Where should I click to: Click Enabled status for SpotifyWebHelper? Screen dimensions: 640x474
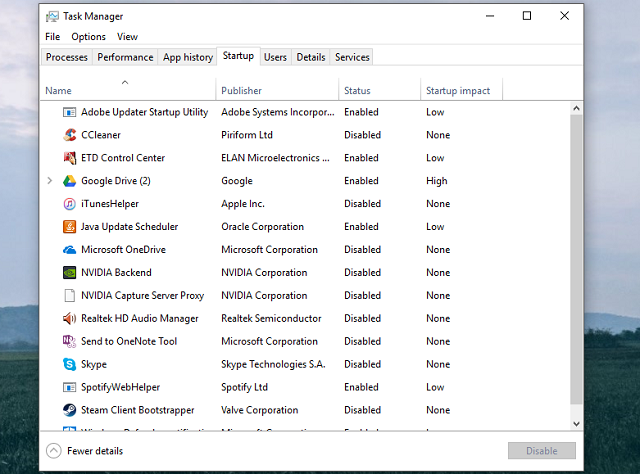point(361,387)
